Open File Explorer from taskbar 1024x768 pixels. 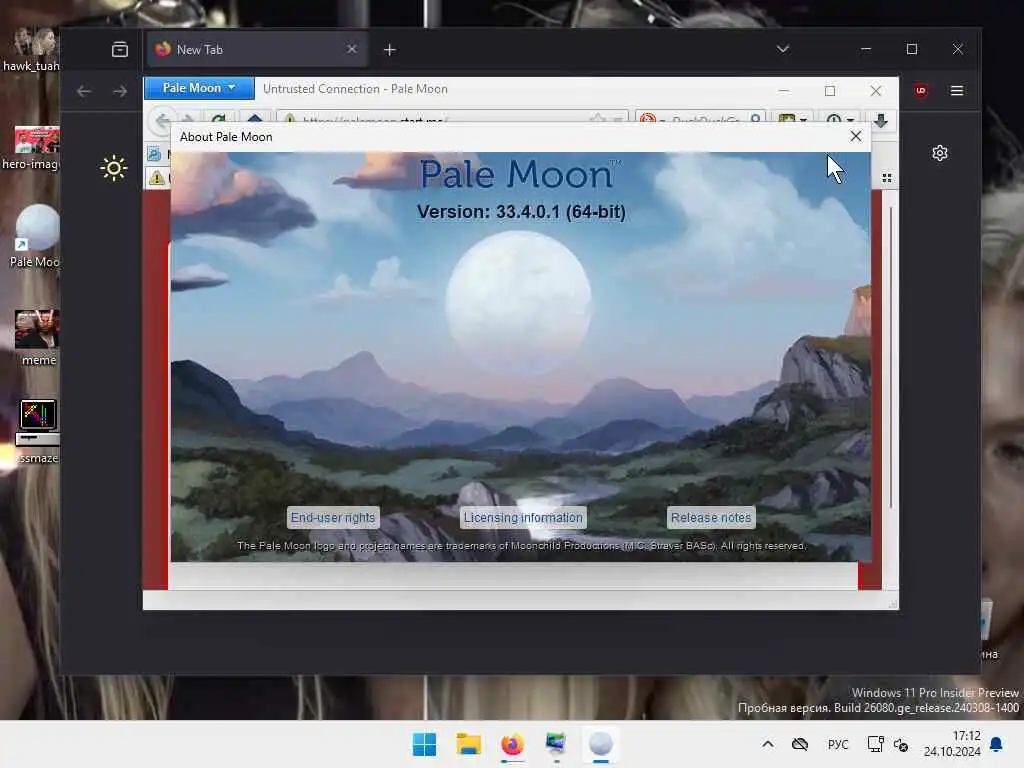click(x=468, y=744)
